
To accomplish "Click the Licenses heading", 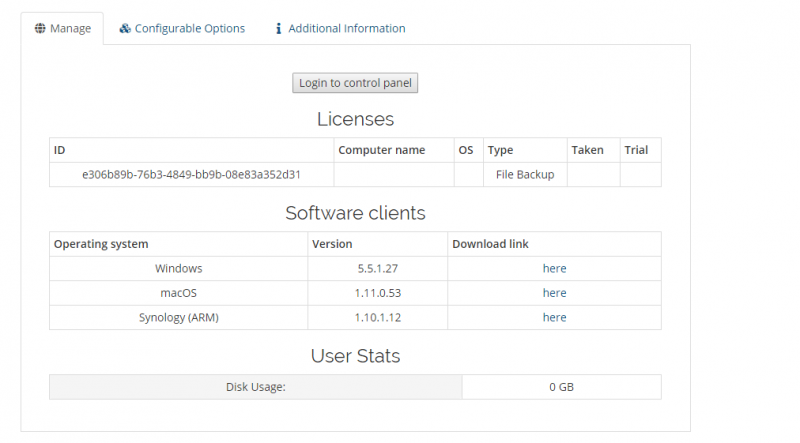I will [355, 119].
